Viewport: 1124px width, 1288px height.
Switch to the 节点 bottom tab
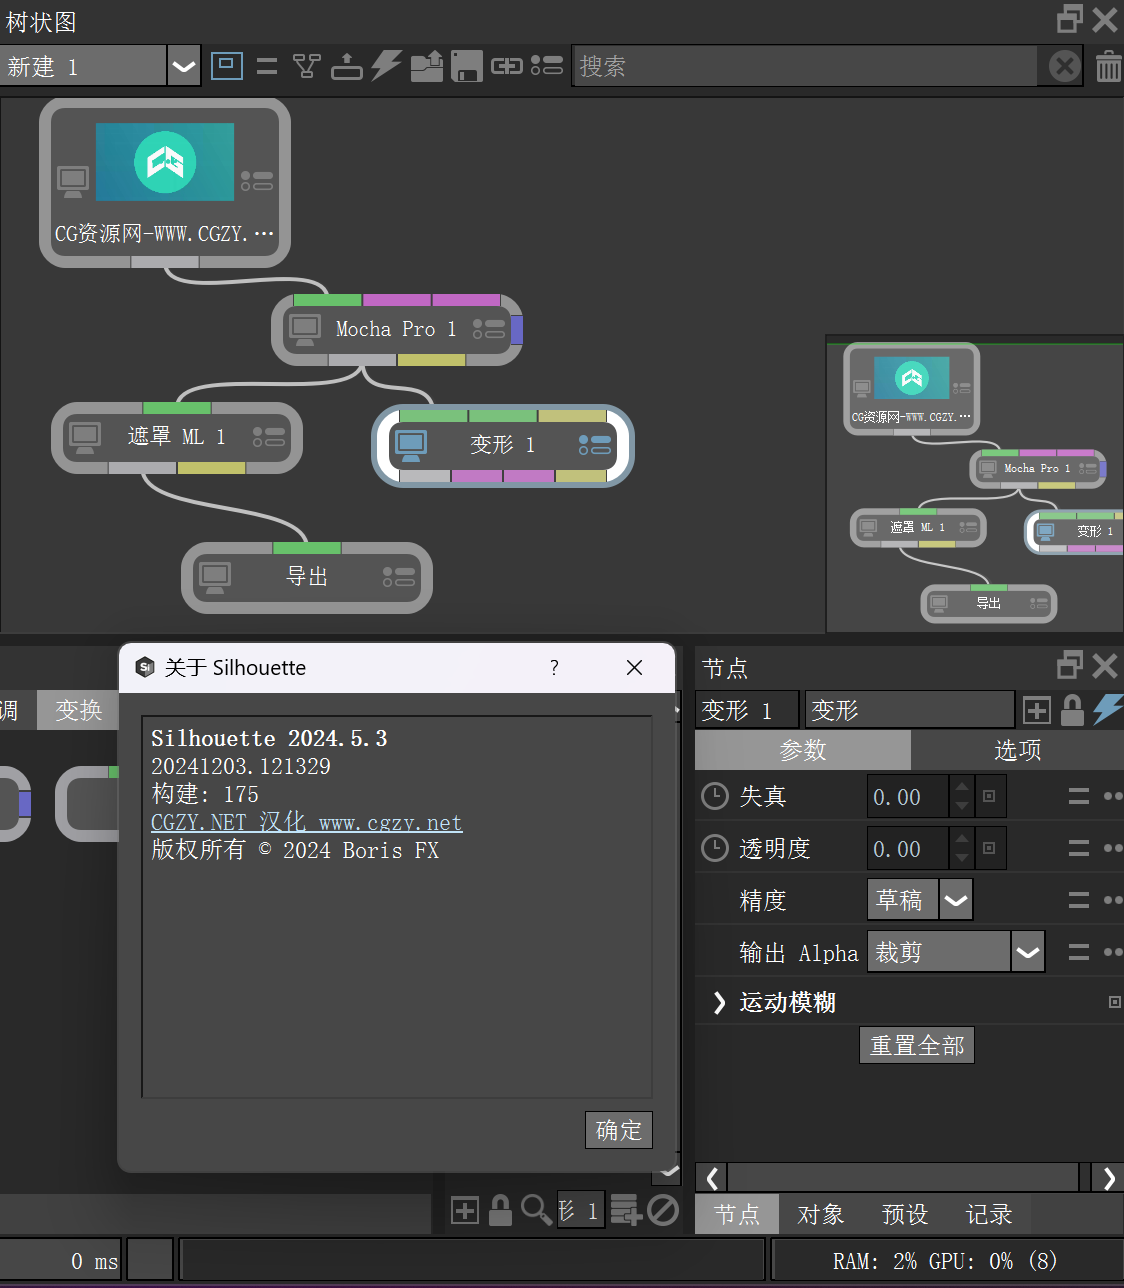tap(737, 1214)
